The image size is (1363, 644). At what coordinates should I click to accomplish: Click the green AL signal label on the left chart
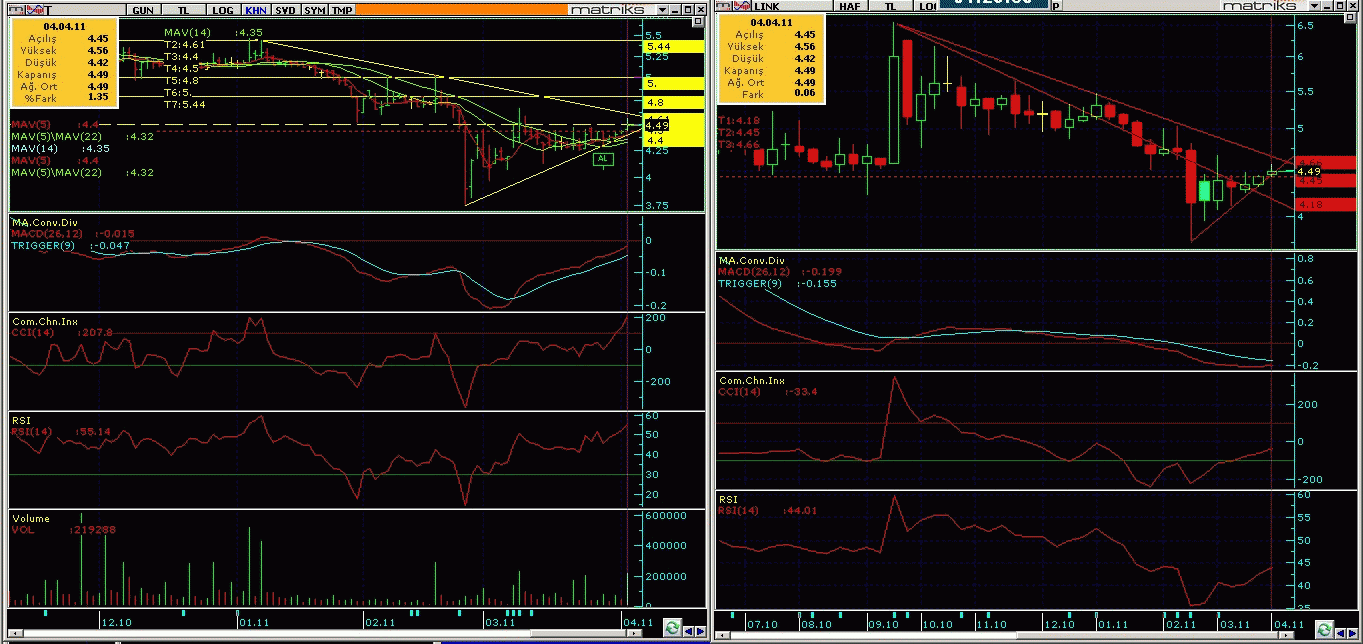[x=603, y=158]
